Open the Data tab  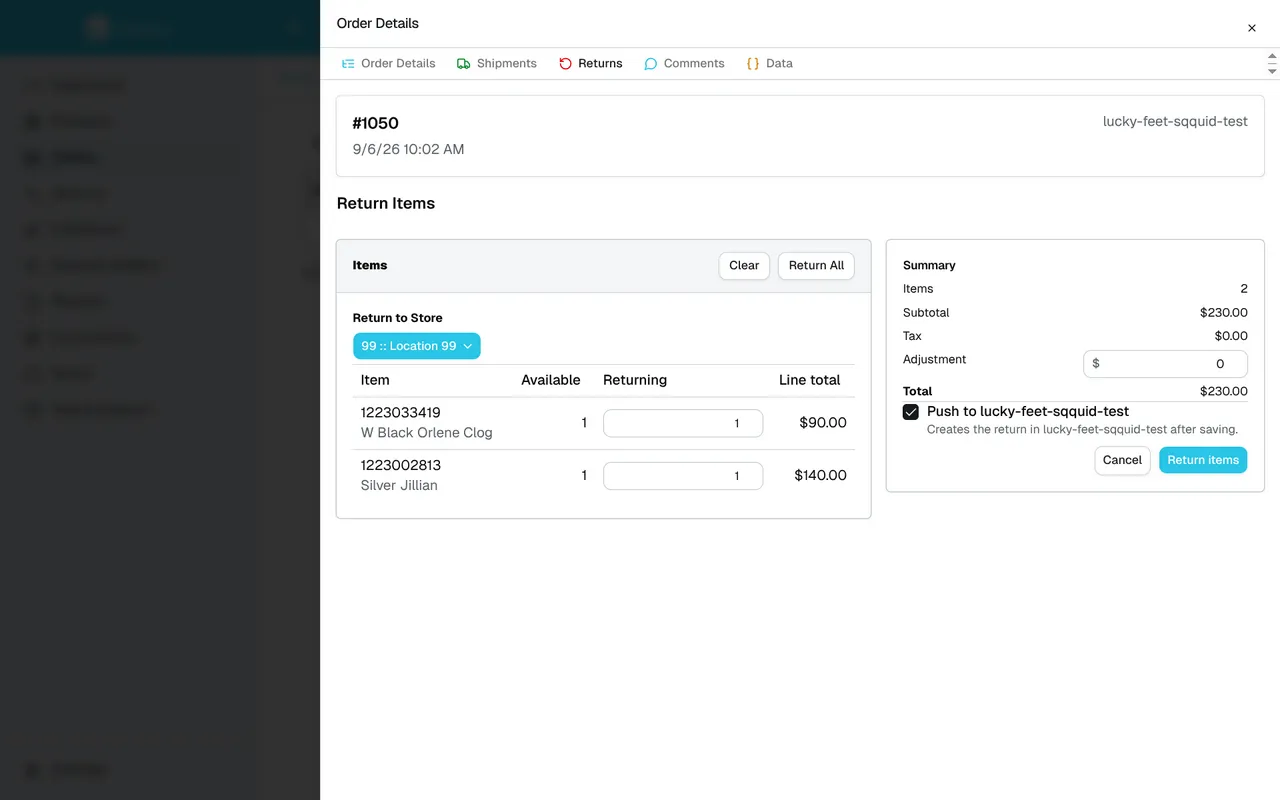coord(769,63)
